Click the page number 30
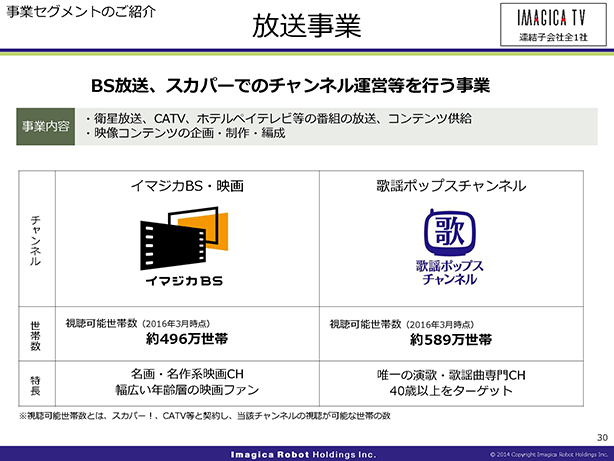 point(602,437)
